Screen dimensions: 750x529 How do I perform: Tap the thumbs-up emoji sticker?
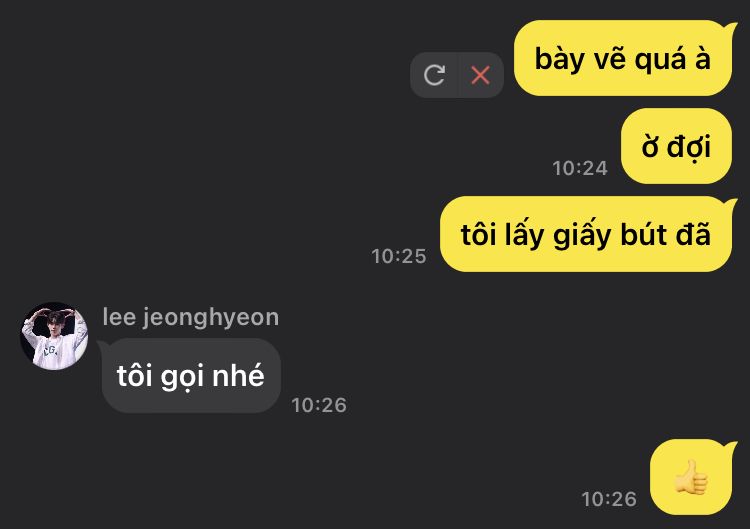pos(691,477)
